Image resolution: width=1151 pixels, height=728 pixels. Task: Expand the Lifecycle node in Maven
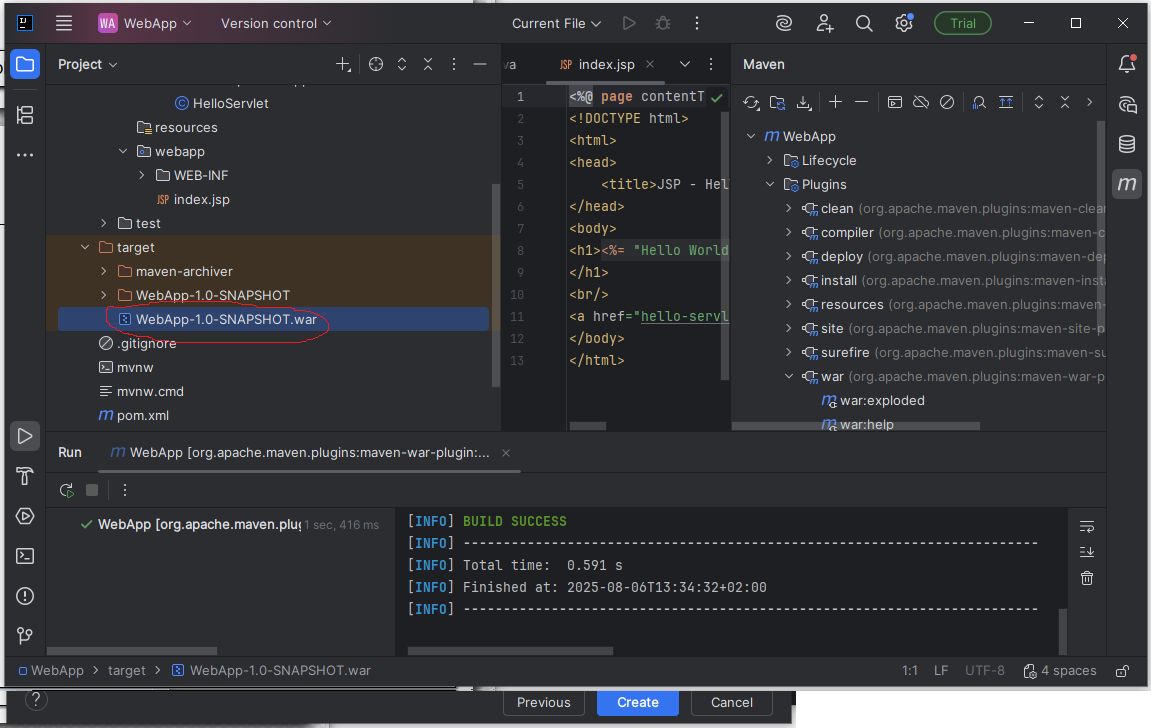(x=770, y=160)
